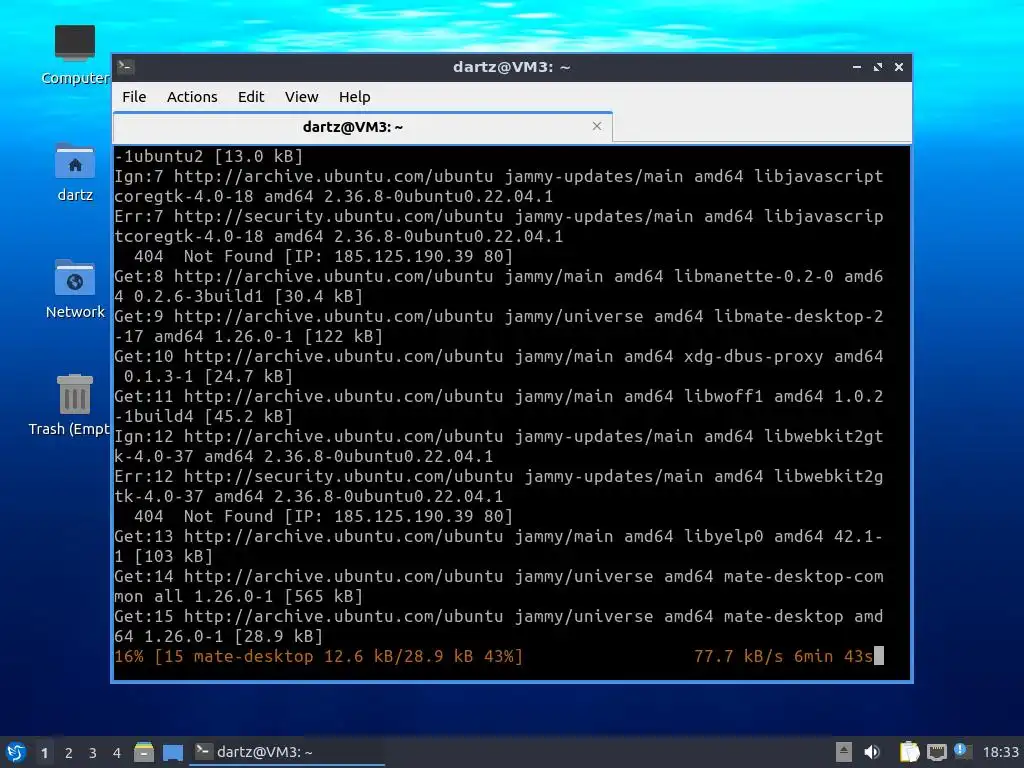Open the View menu

[301, 97]
